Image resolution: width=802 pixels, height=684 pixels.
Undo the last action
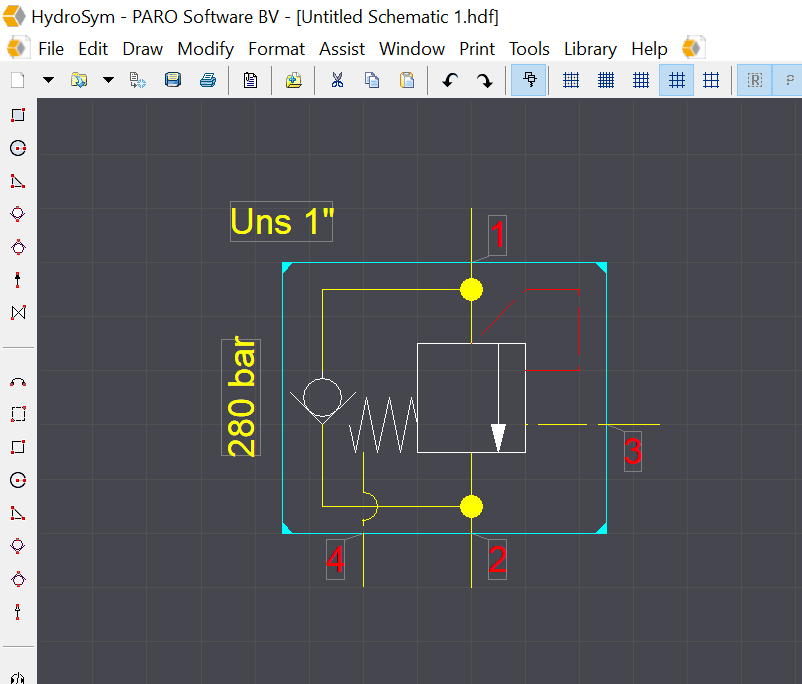(449, 80)
